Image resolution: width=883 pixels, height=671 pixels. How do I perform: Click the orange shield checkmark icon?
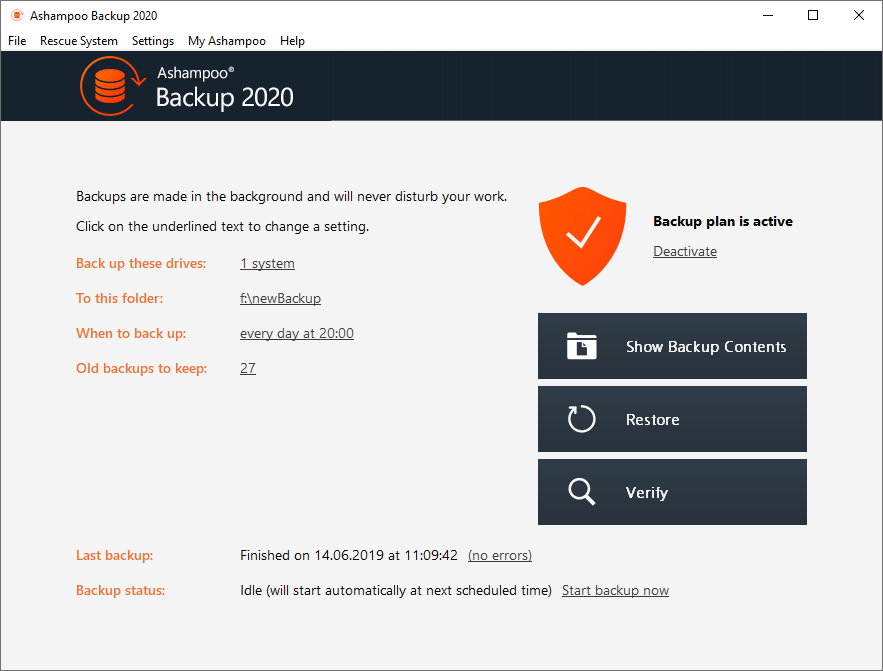(582, 236)
